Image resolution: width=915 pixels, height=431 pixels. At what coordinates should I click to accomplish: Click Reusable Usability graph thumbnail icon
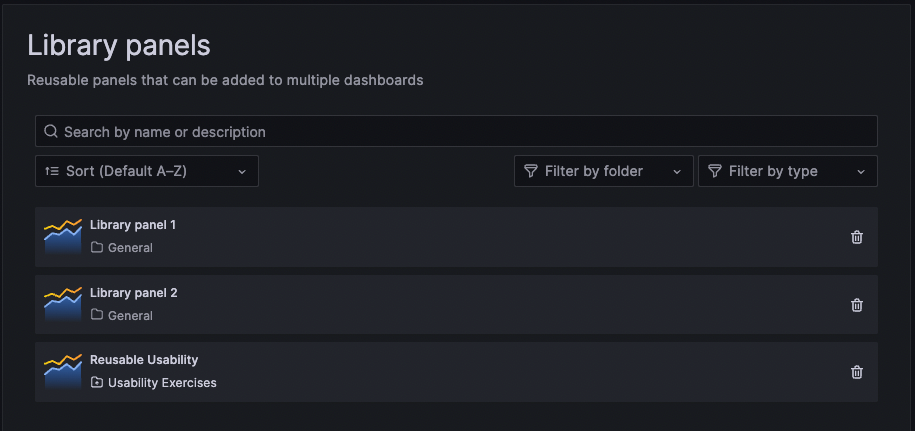click(63, 371)
